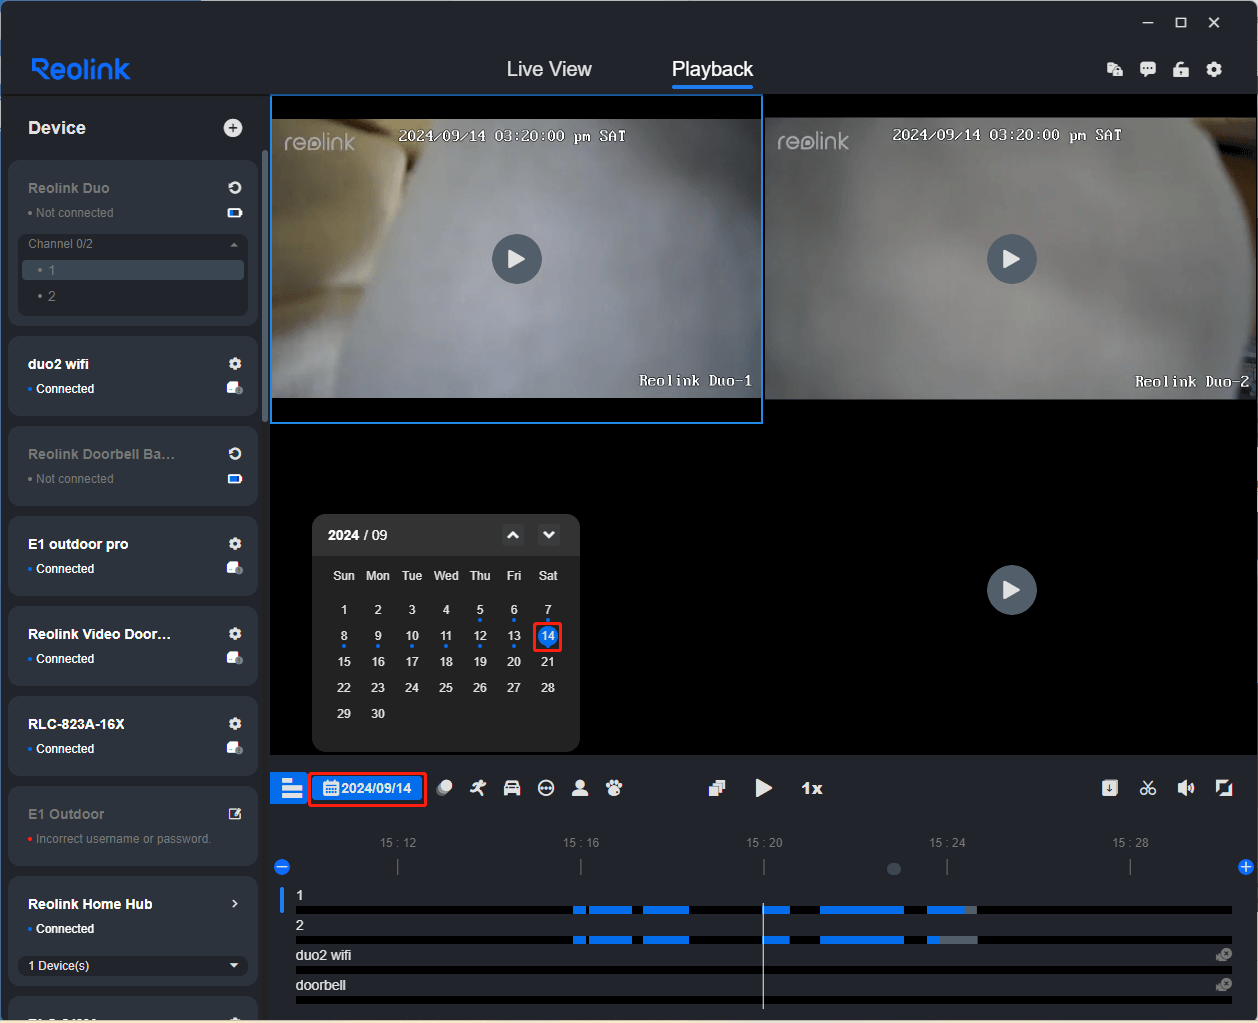Select September 21 in calendar

pyautogui.click(x=548, y=662)
